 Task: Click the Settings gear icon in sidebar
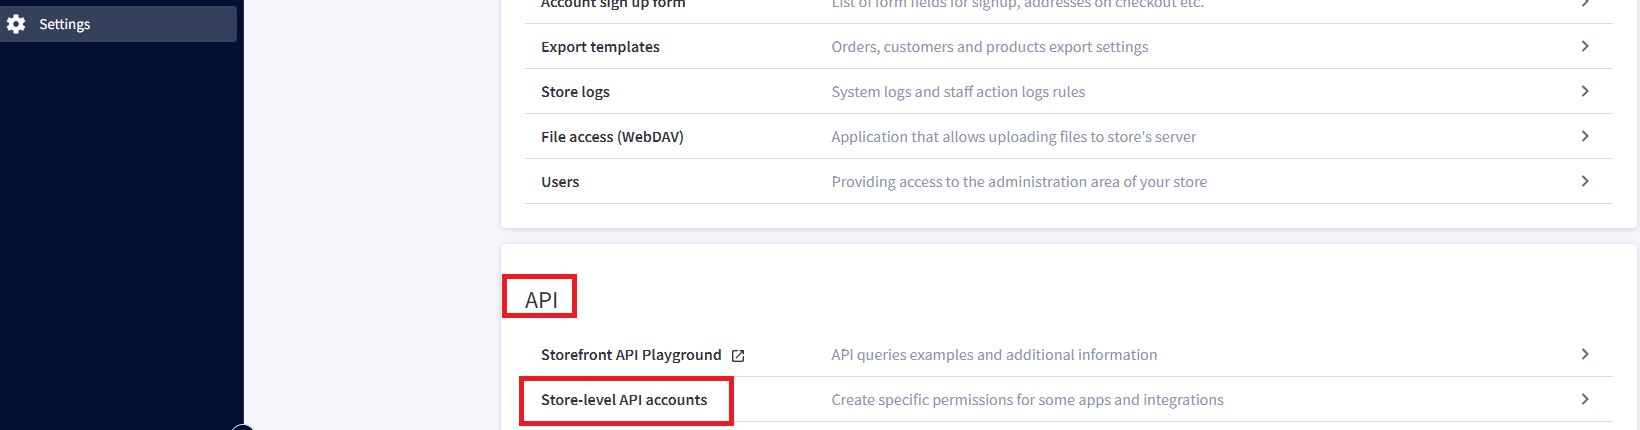[16, 24]
